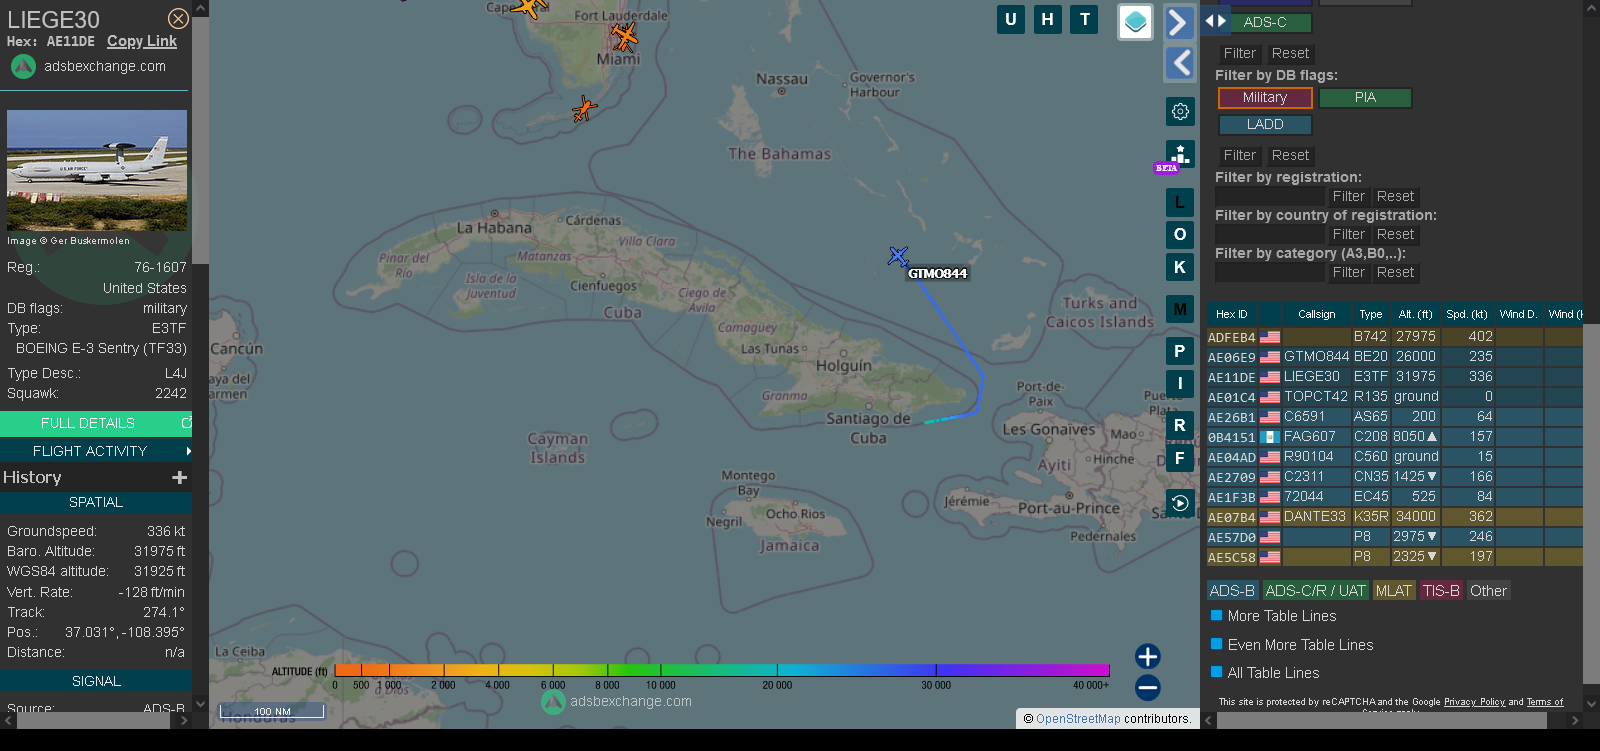The image size is (1600, 751).
Task: Start the replay playback icon
Action: click(x=1180, y=503)
